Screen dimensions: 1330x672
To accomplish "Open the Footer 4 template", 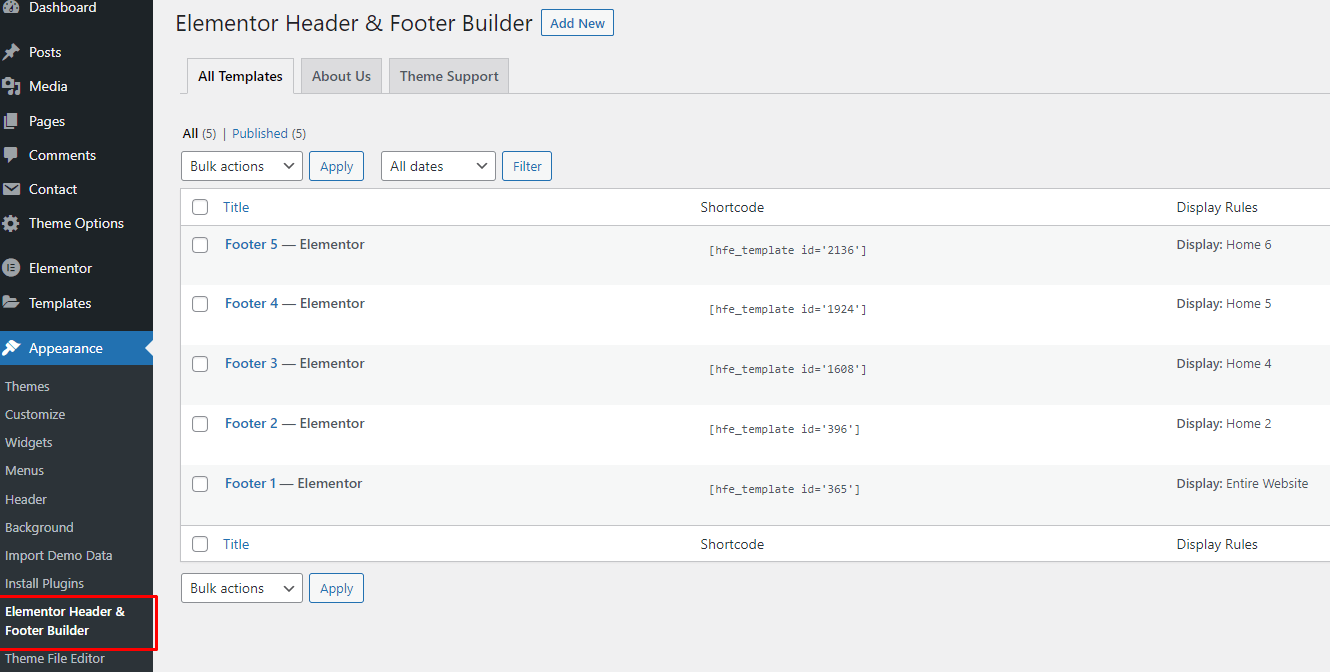I will click(251, 303).
